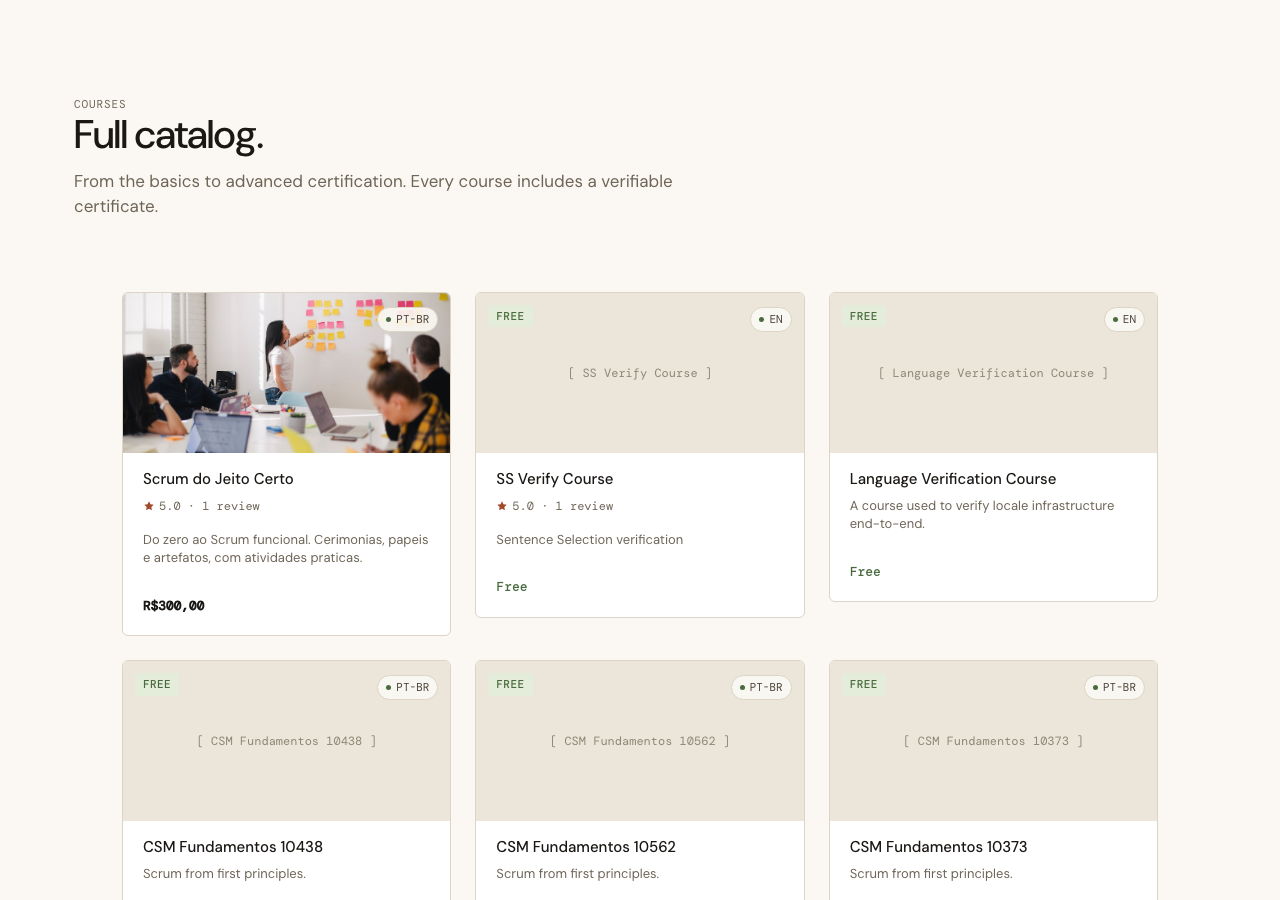Click 'Sentence Selection verification' text
The image size is (1280, 900).
590,540
